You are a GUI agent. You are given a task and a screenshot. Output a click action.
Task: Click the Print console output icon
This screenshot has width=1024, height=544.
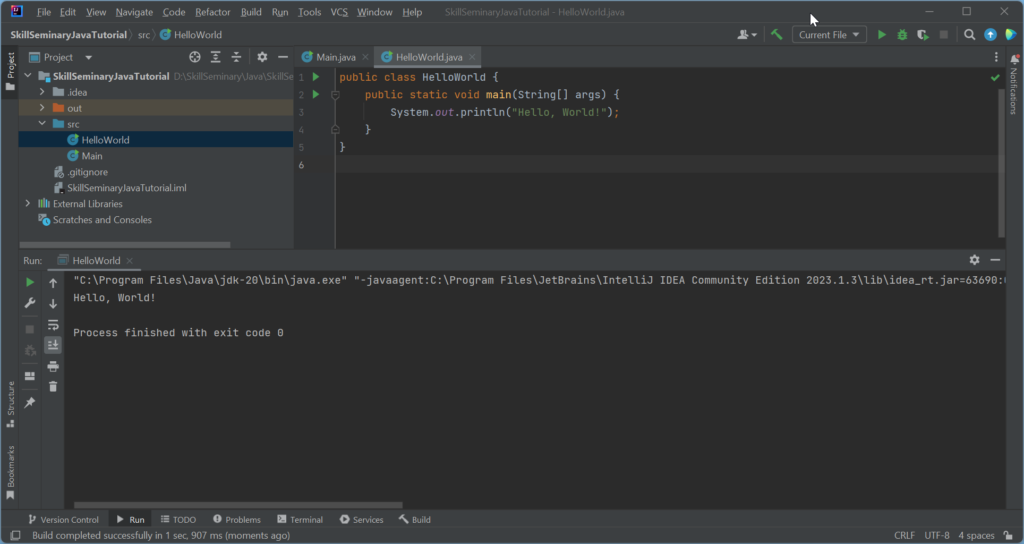[x=53, y=366]
